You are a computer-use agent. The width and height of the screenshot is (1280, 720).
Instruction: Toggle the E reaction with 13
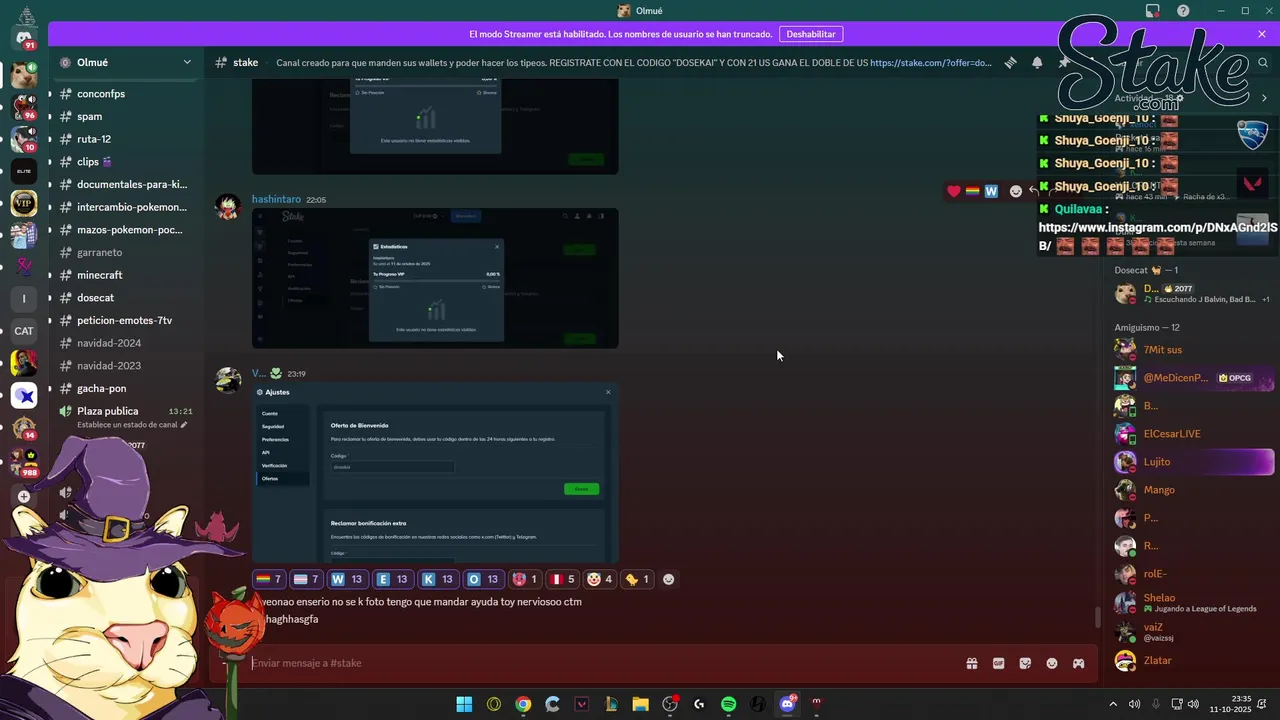click(390, 579)
